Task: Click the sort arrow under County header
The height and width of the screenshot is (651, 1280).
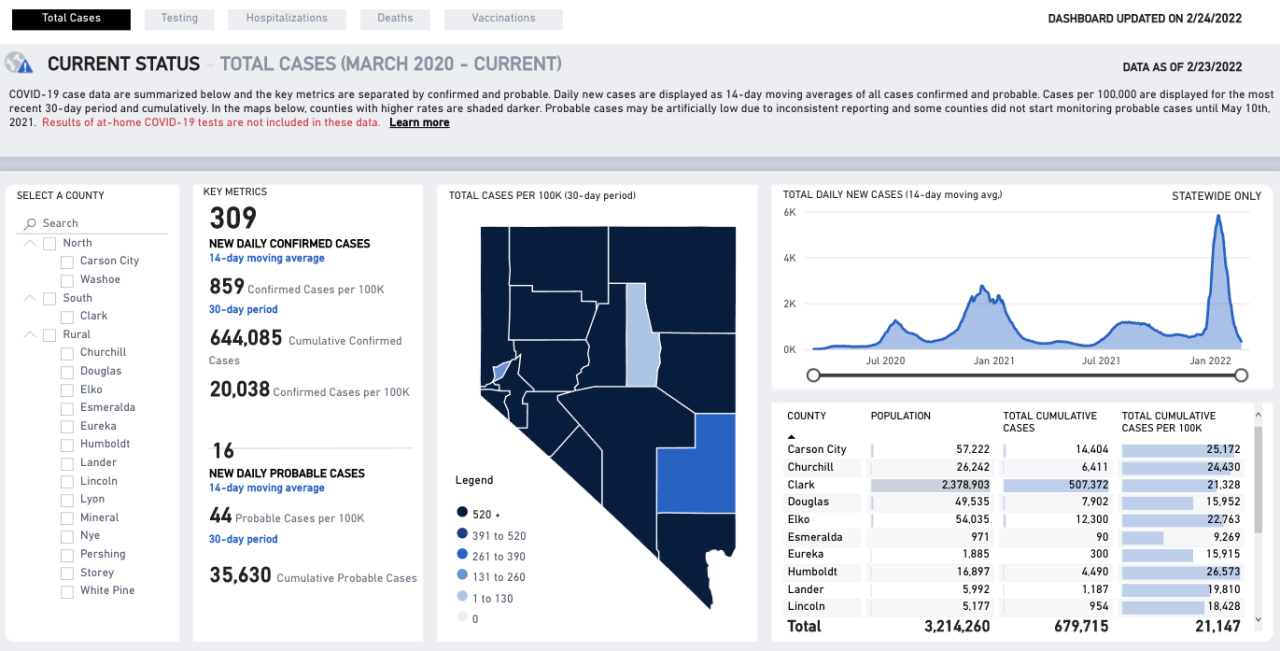Action: click(792, 437)
